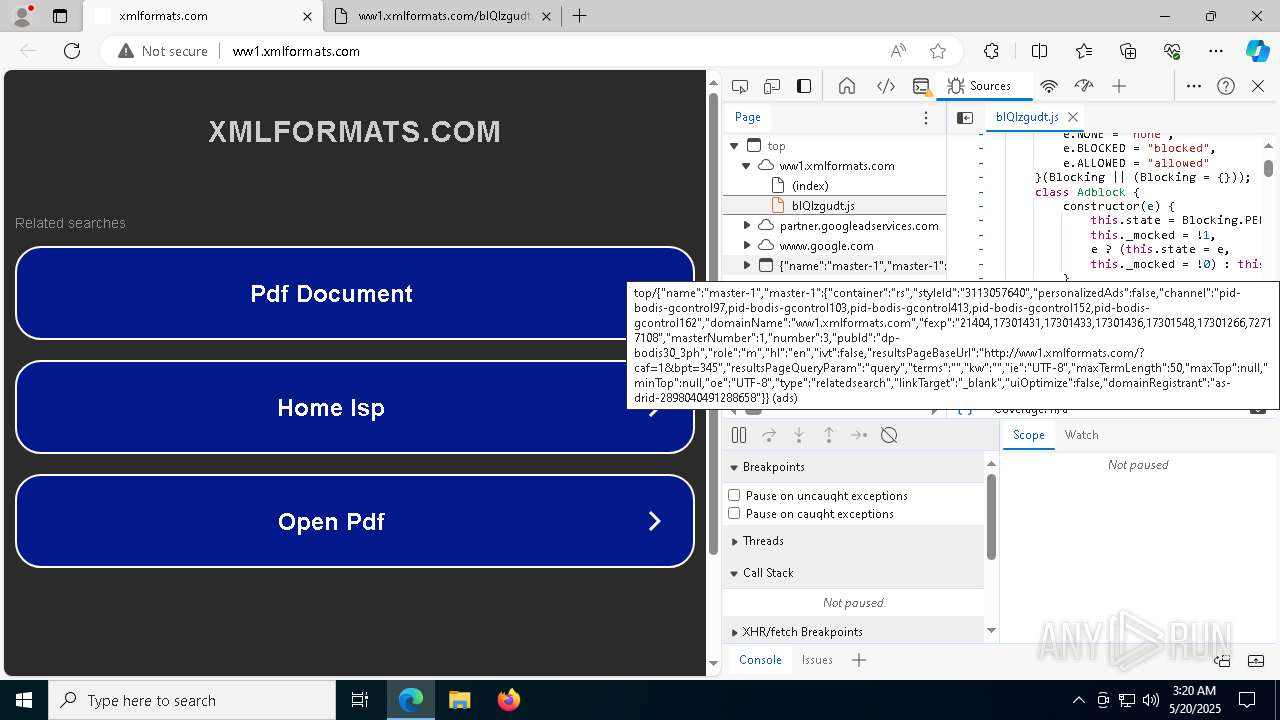1280x720 pixels.
Task: Open the Performance panel gauge icon
Action: point(1084,86)
